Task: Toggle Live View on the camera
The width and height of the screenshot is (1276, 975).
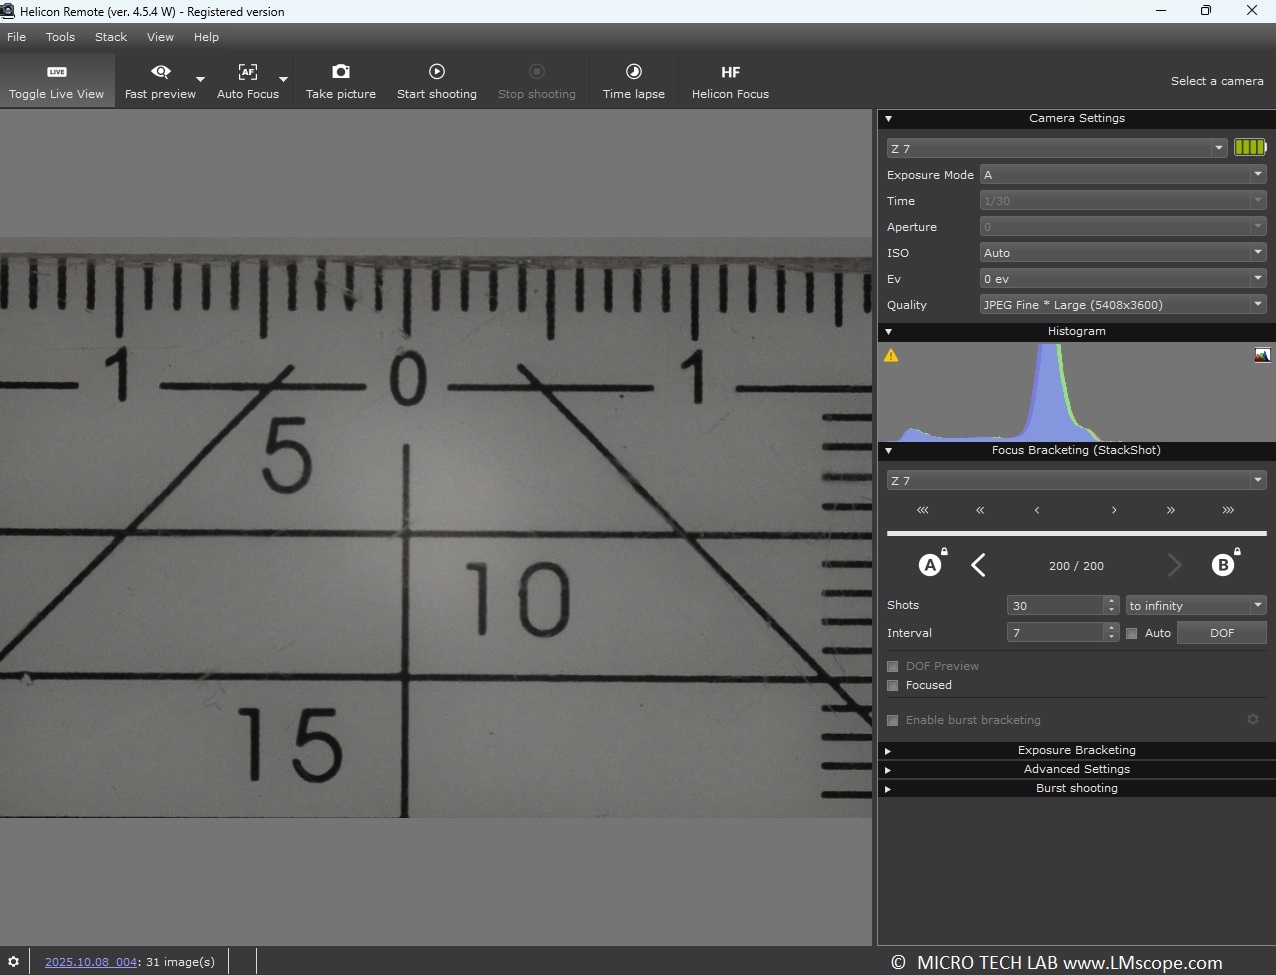Action: (x=57, y=80)
